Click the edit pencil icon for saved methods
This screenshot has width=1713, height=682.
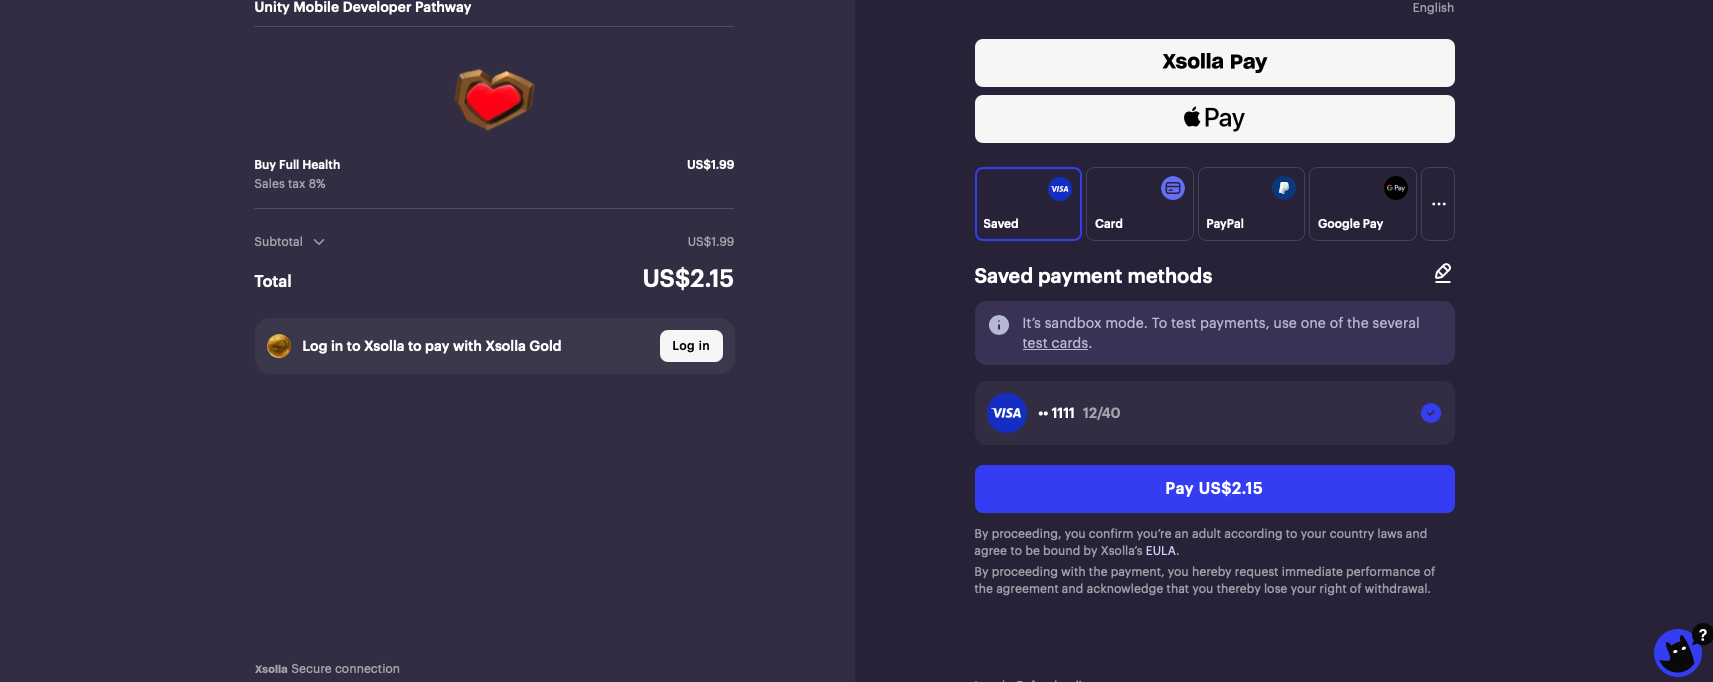[1442, 273]
